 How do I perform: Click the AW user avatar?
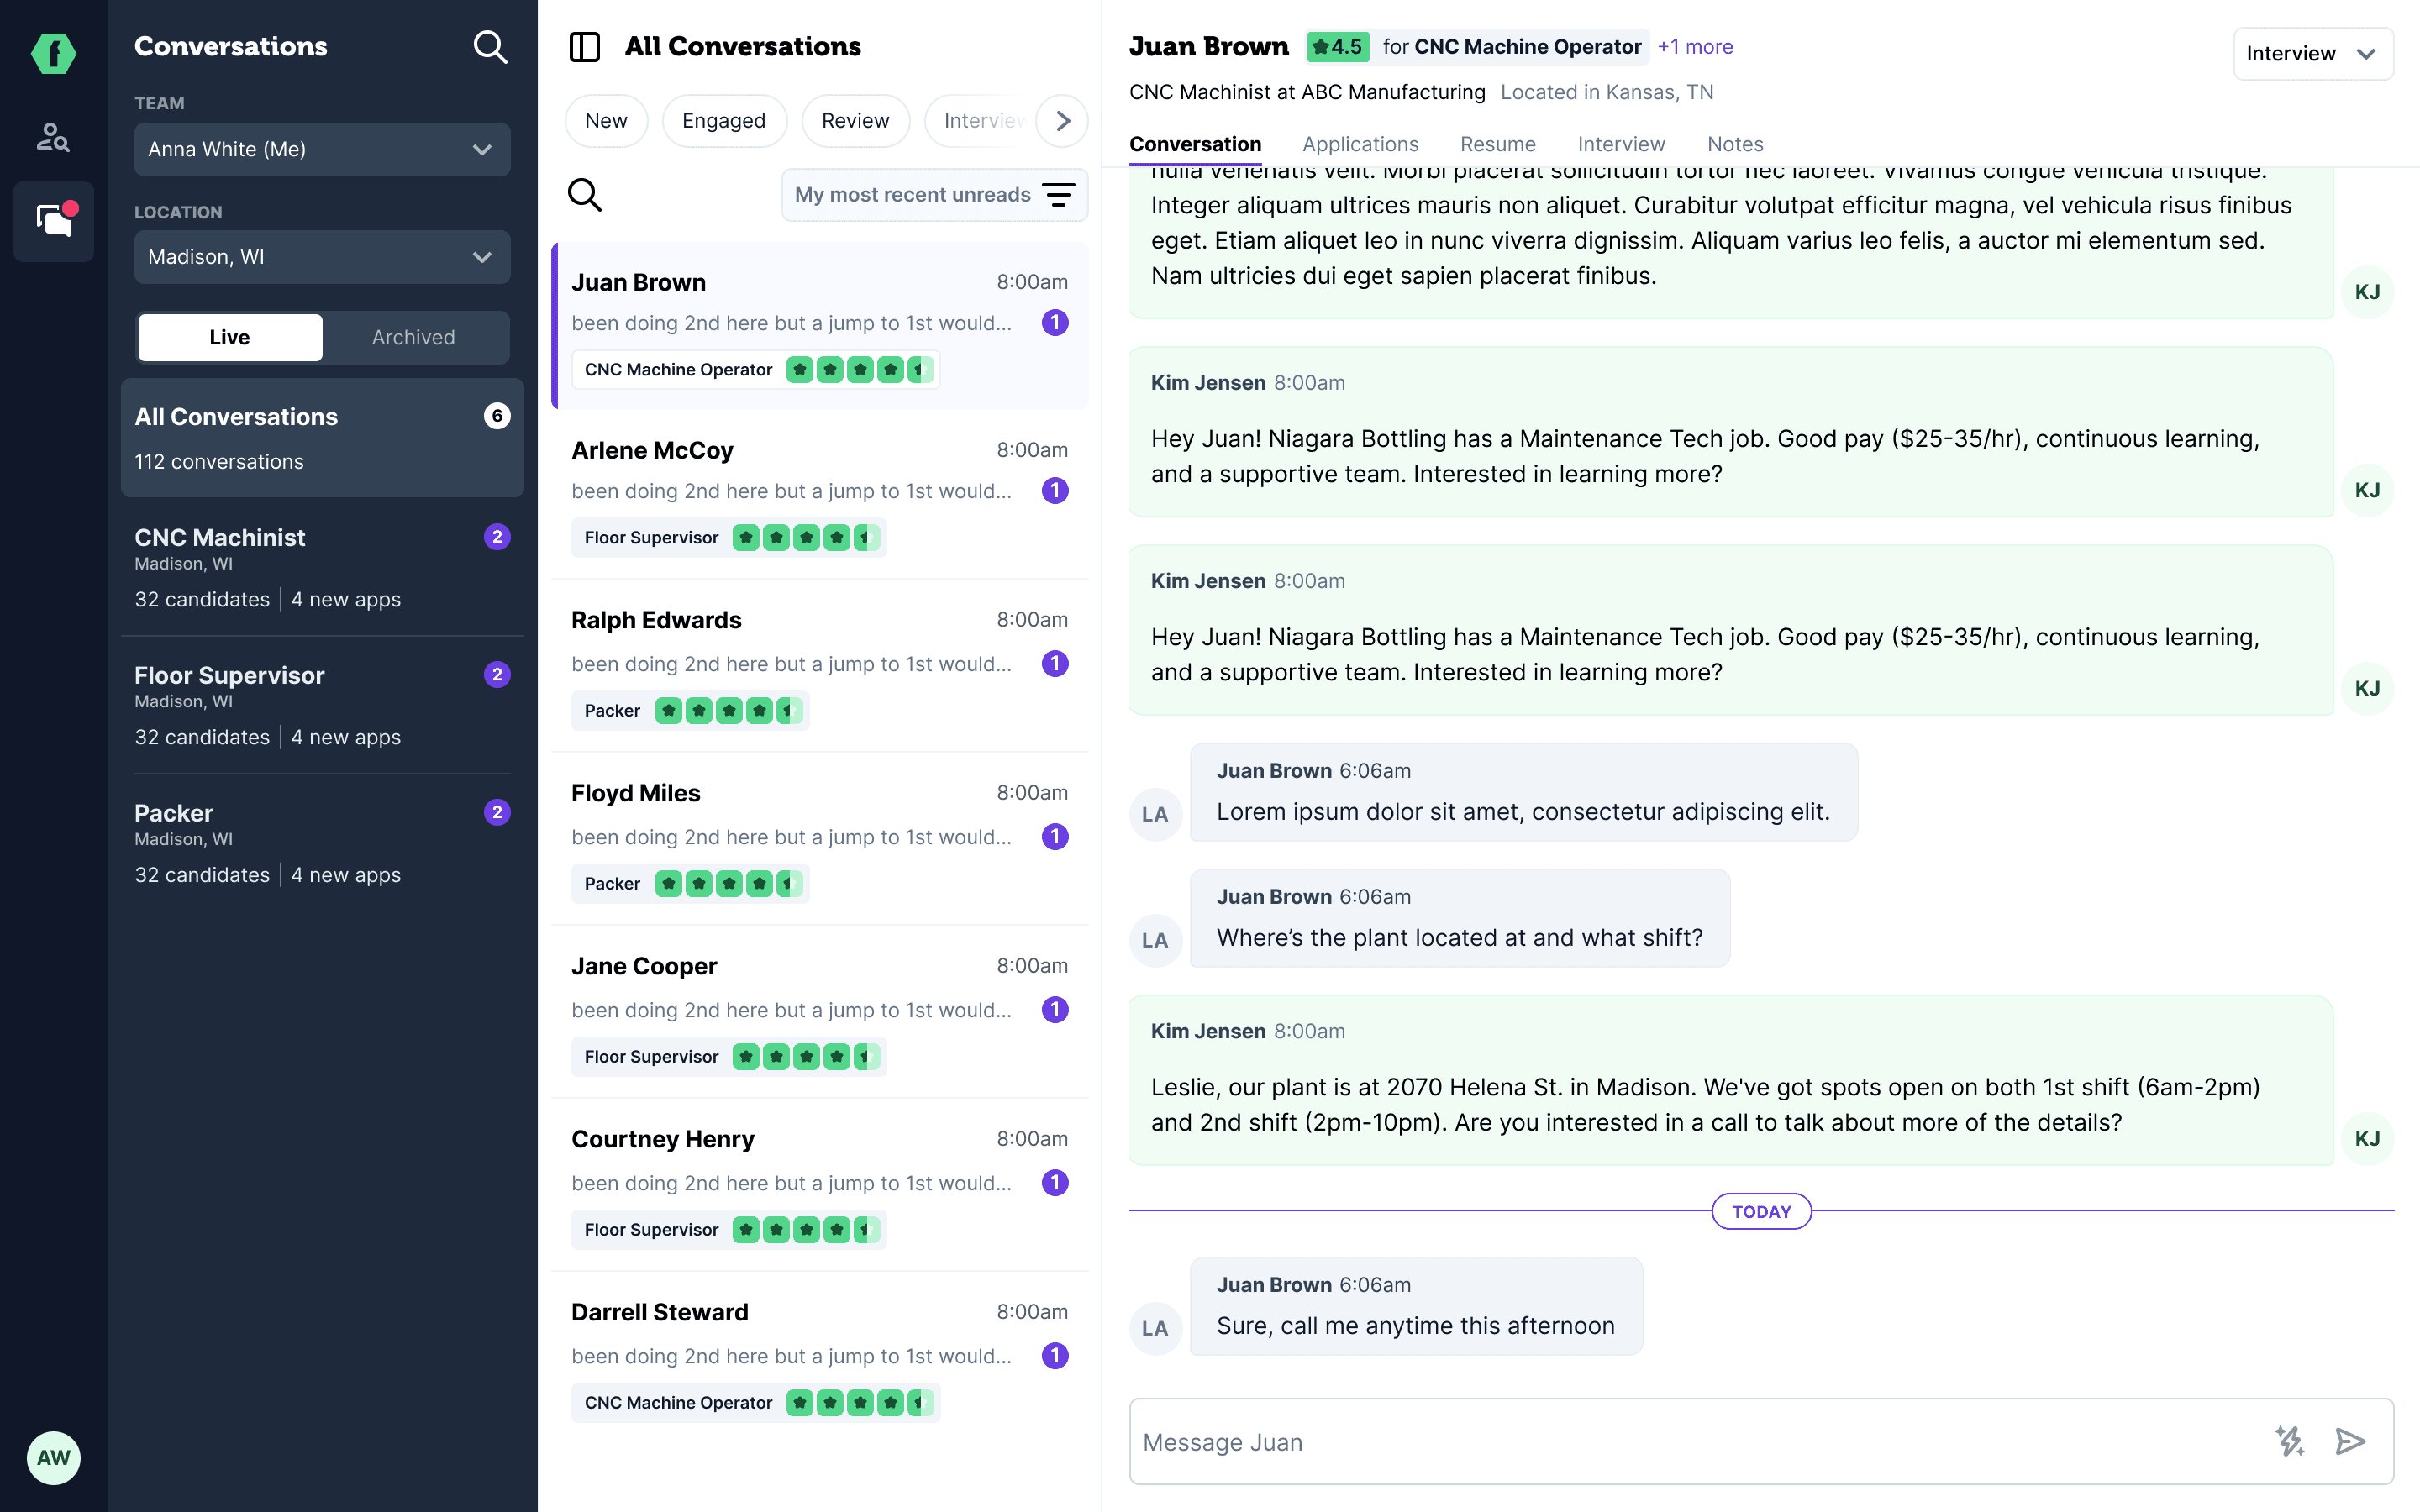(x=53, y=1457)
